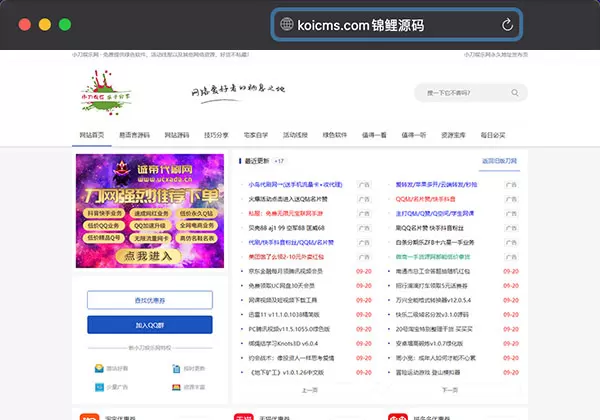The height and width of the screenshot is (420, 600).
Task: Click the 返回旧版刀网 link
Action: tap(499, 161)
